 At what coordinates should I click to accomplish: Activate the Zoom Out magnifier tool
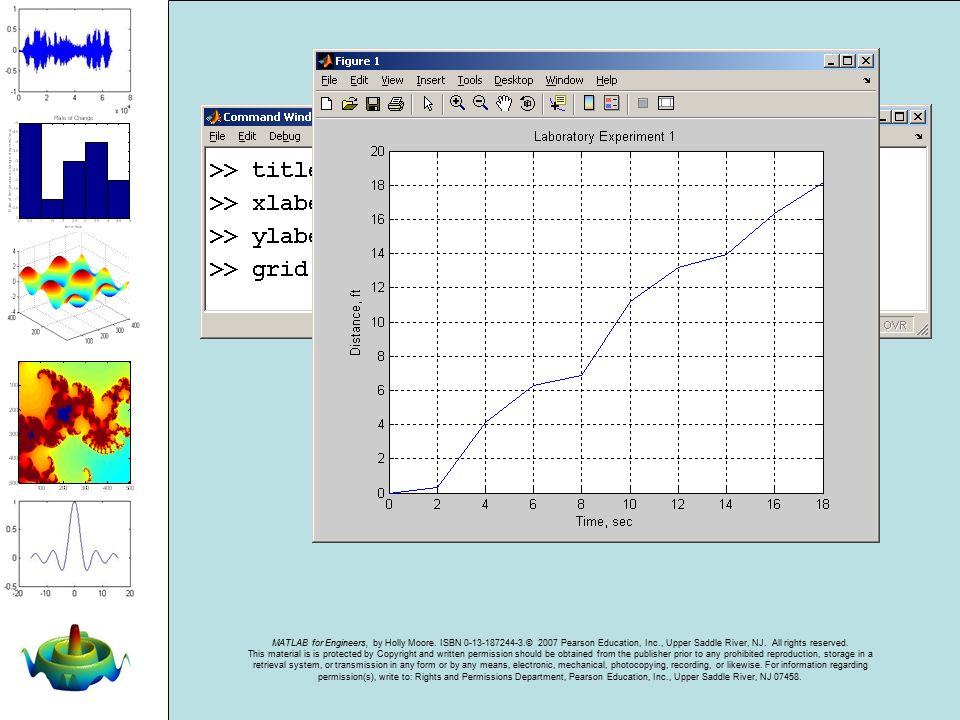coord(480,103)
